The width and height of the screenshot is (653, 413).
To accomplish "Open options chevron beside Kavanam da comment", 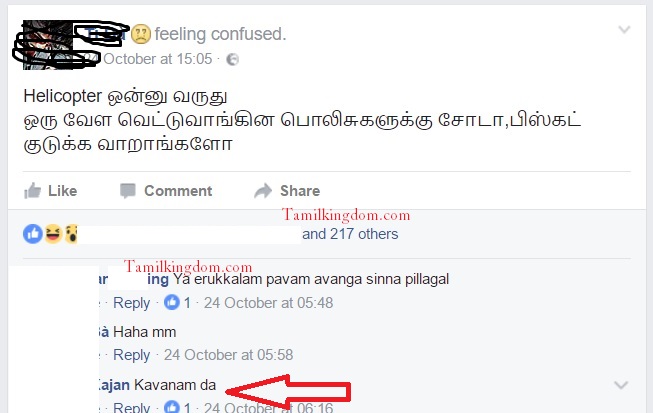I will (621, 385).
